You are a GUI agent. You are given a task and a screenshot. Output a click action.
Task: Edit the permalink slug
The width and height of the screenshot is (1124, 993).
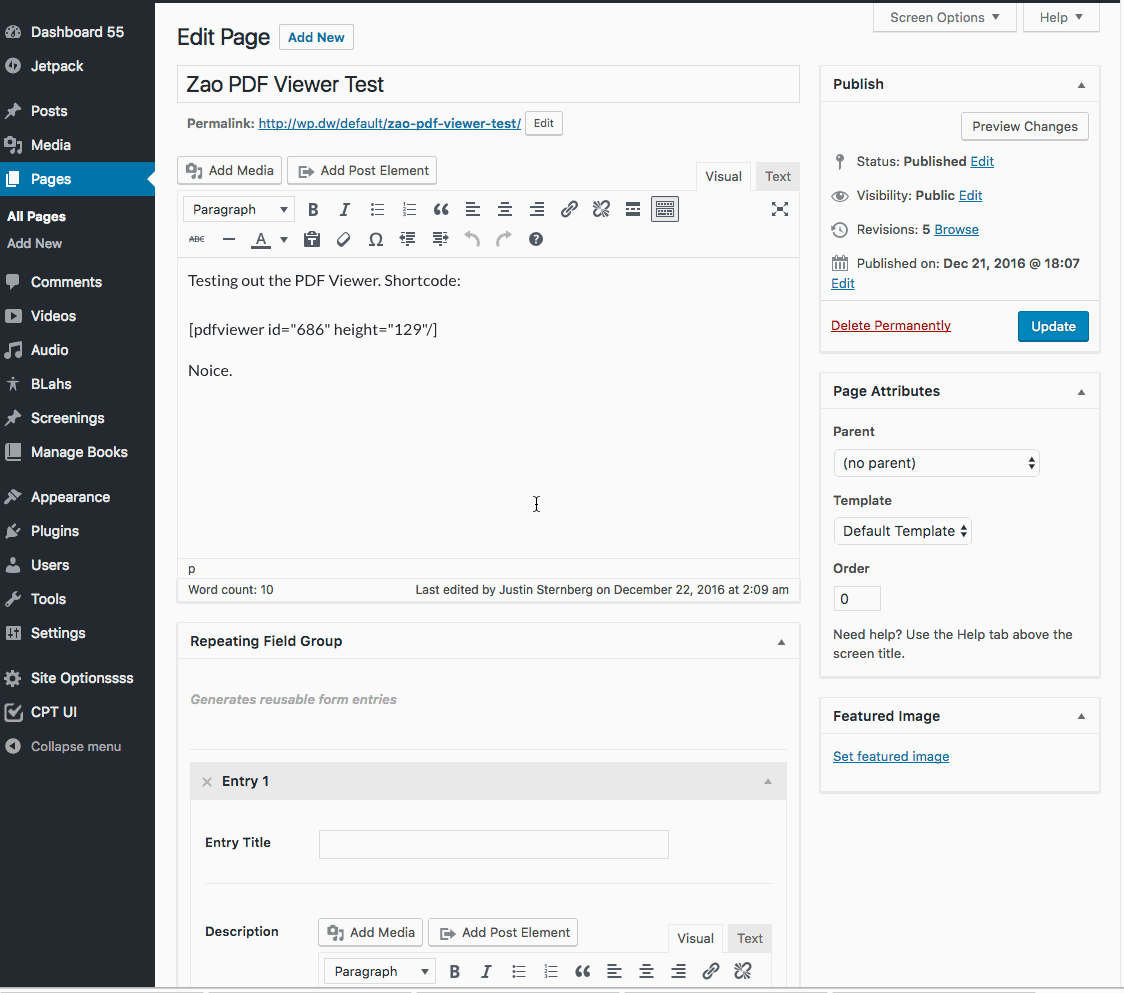[543, 123]
